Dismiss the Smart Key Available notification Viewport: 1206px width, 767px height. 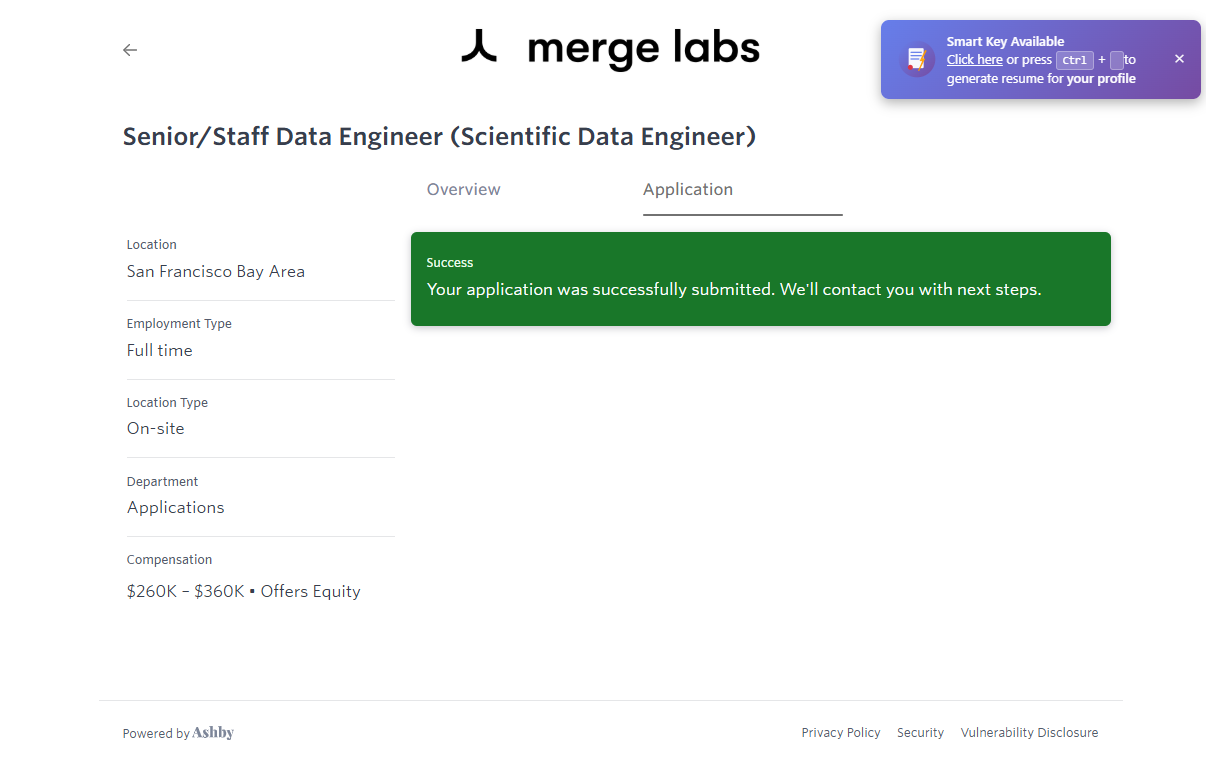[x=1179, y=59]
